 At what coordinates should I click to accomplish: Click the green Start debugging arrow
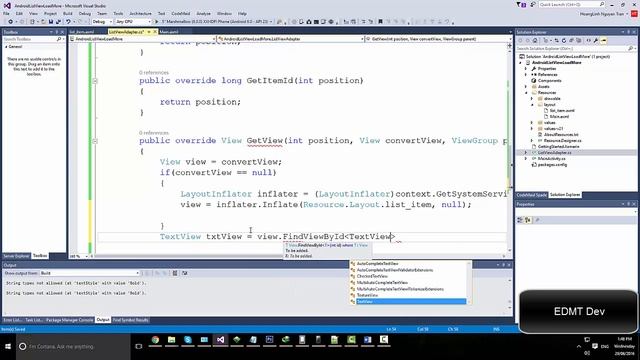click(156, 22)
